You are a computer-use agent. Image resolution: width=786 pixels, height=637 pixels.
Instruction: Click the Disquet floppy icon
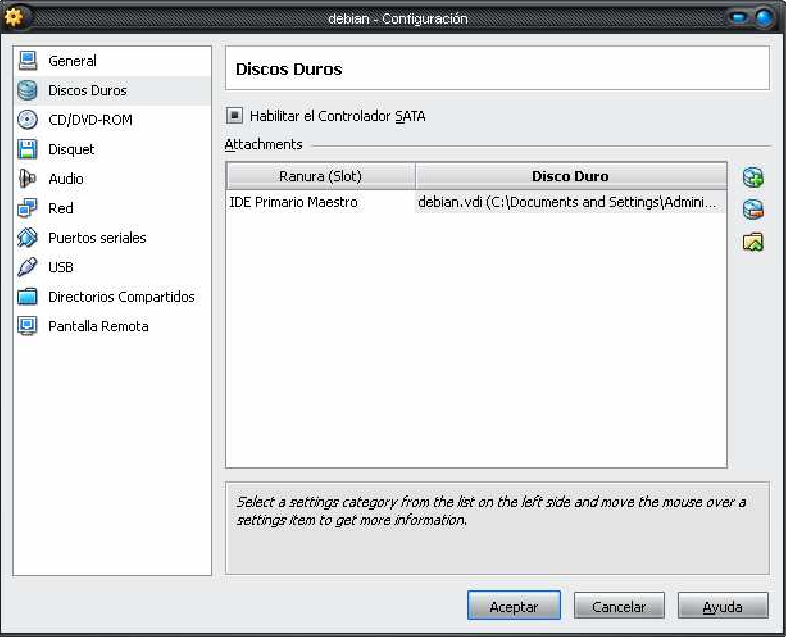coord(28,149)
